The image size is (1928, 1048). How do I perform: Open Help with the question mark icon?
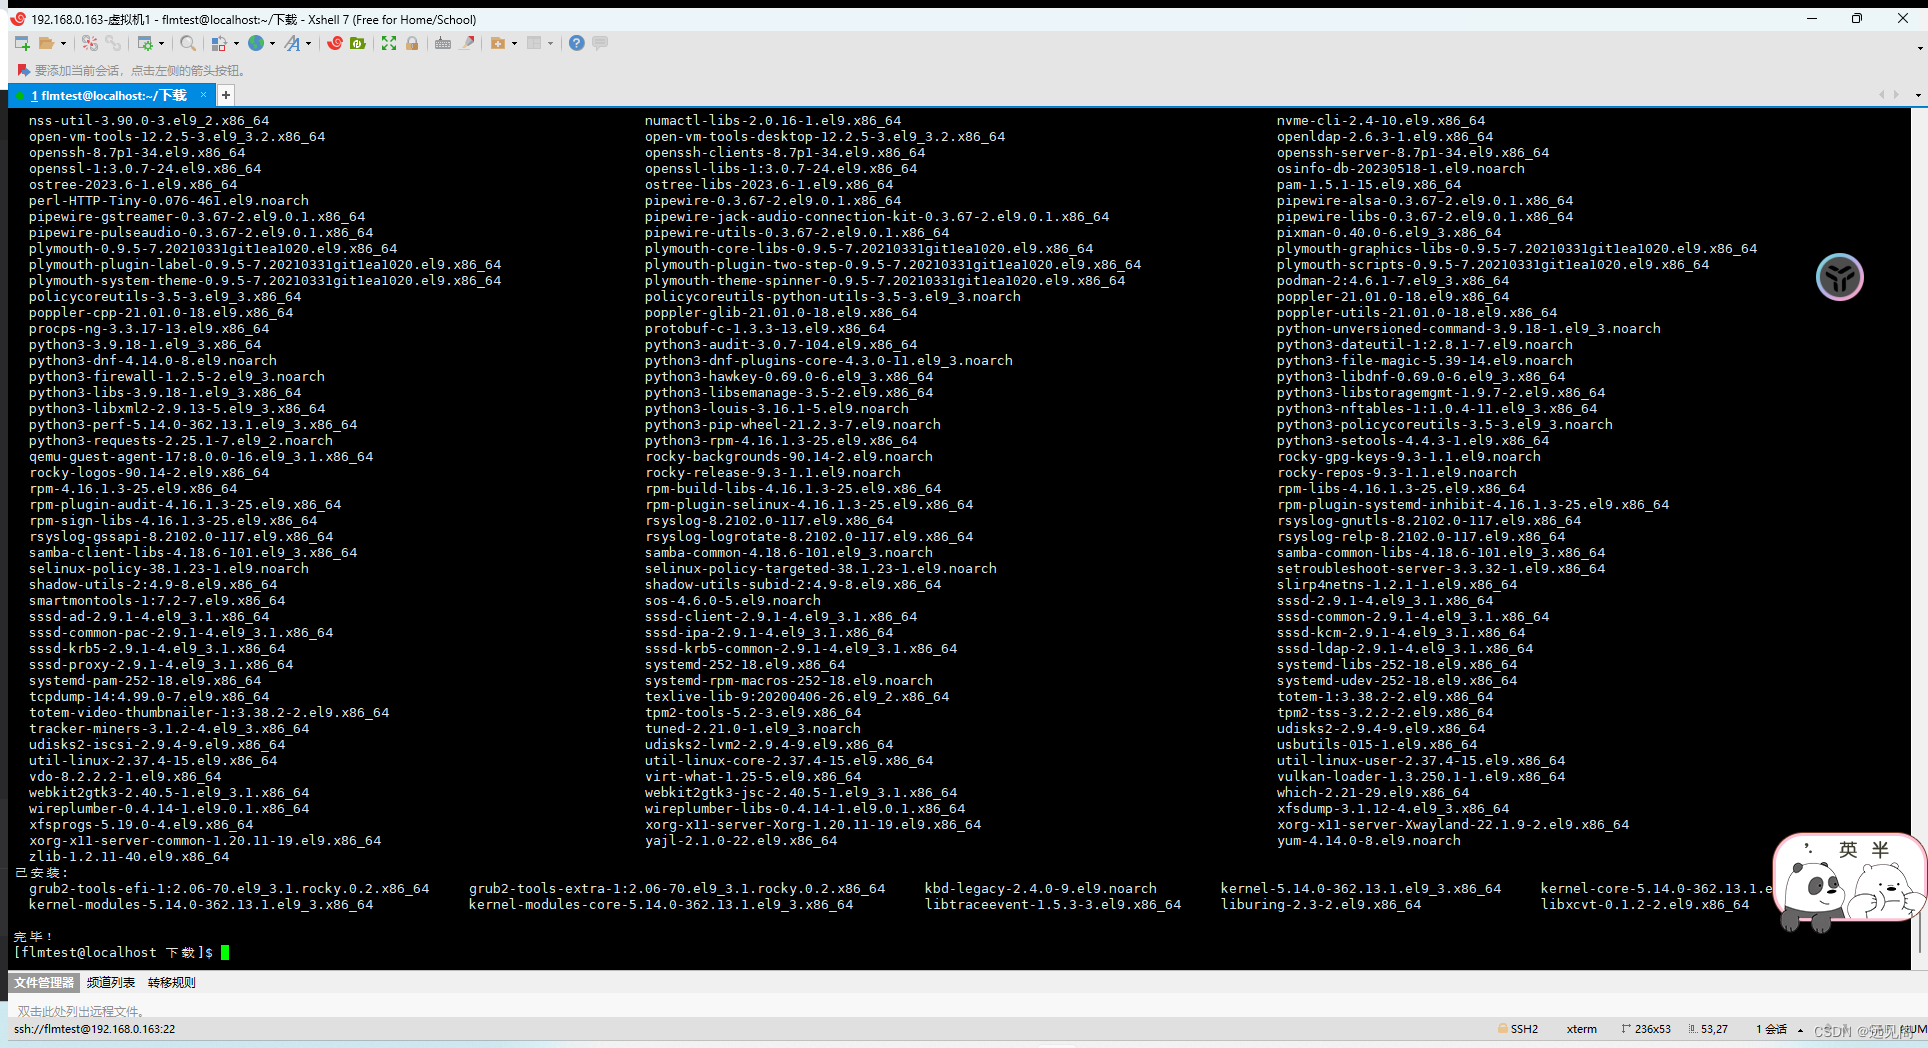coord(577,43)
